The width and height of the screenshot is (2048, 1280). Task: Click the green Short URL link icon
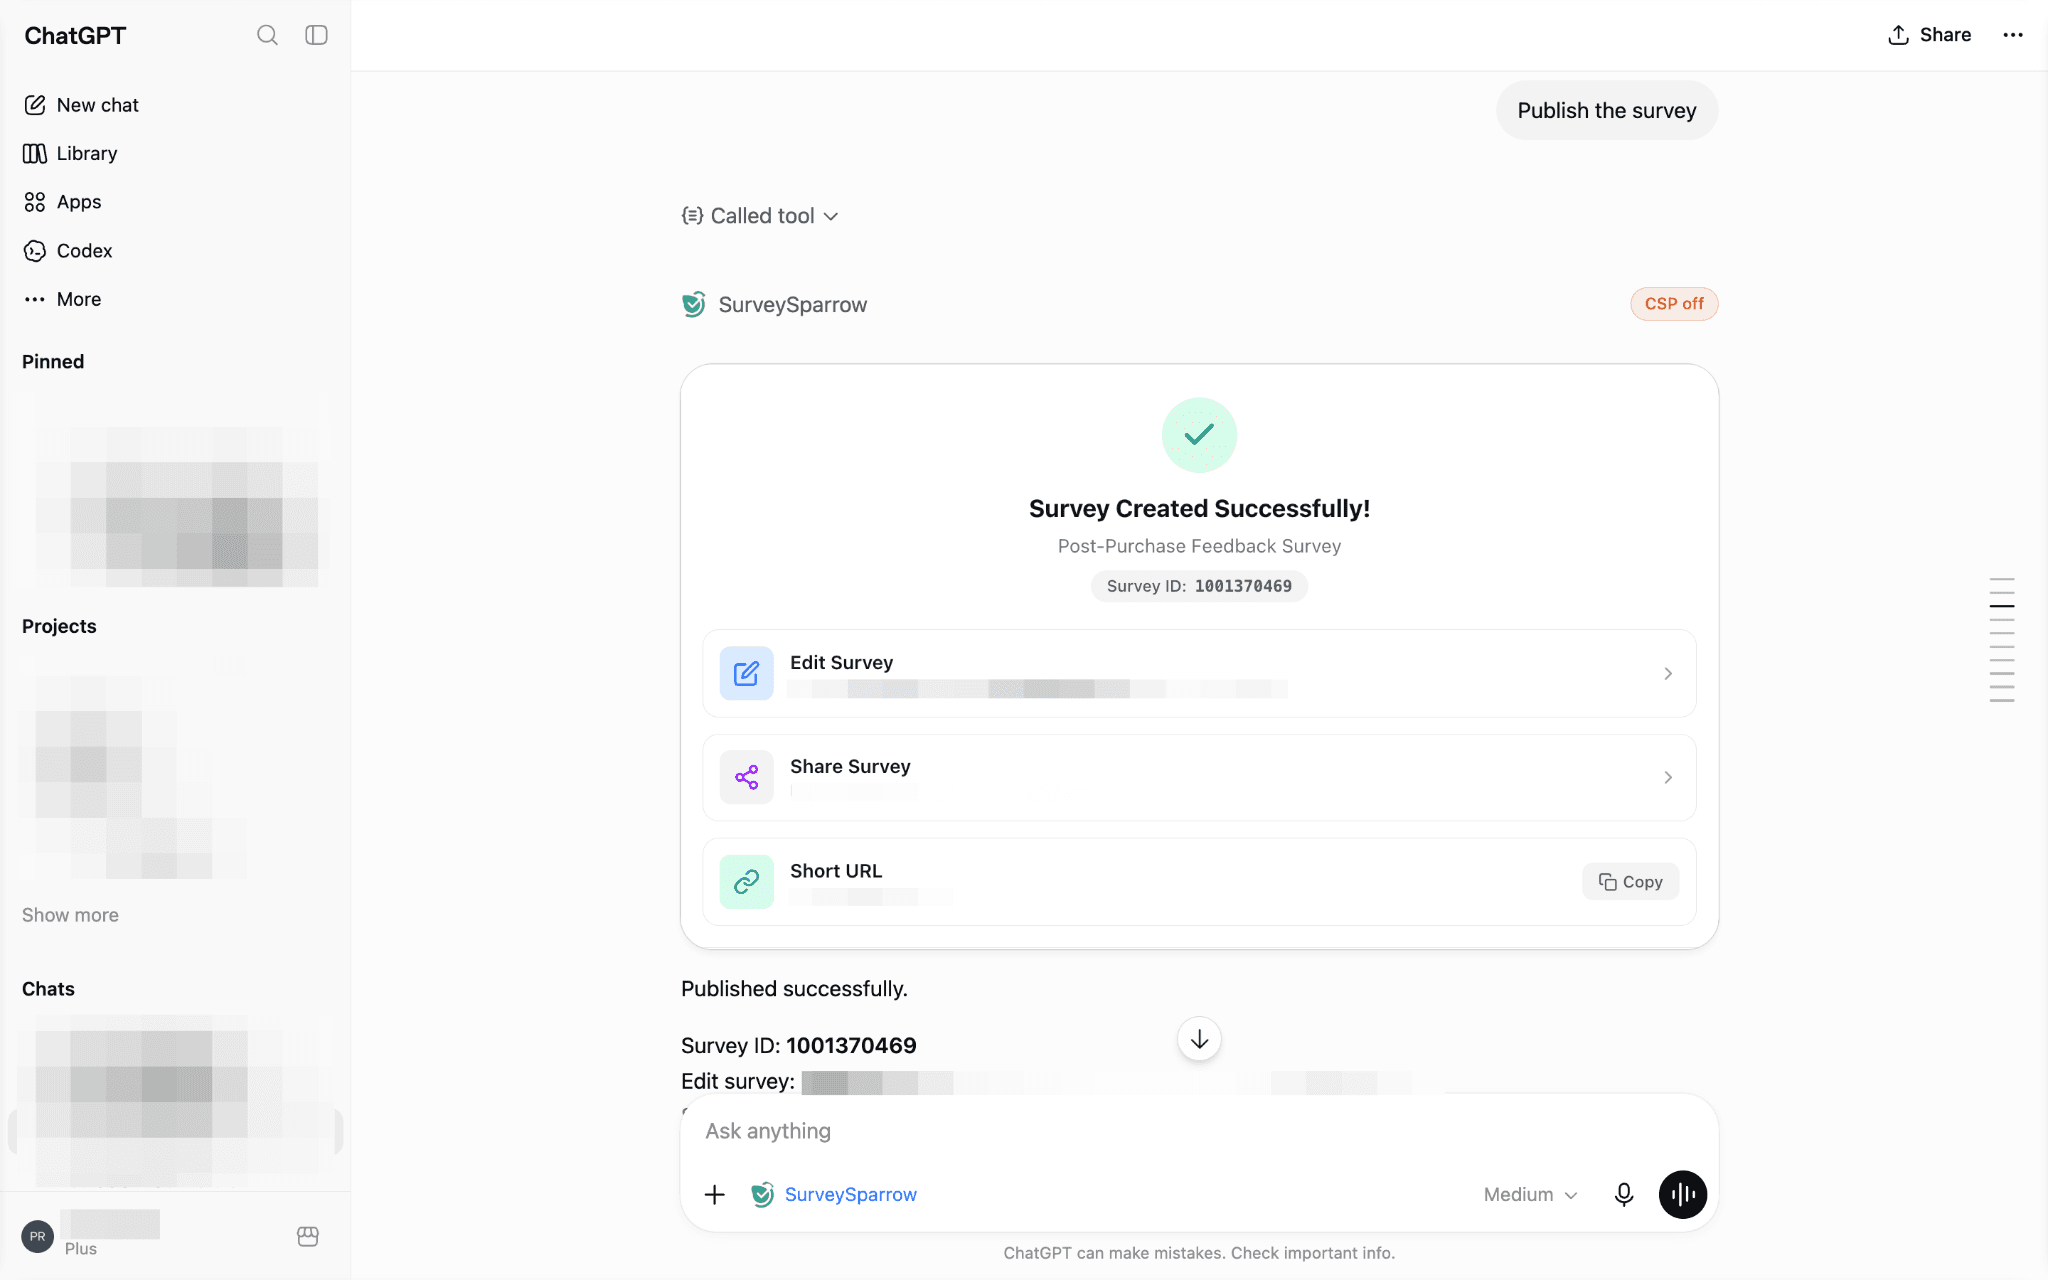[746, 881]
